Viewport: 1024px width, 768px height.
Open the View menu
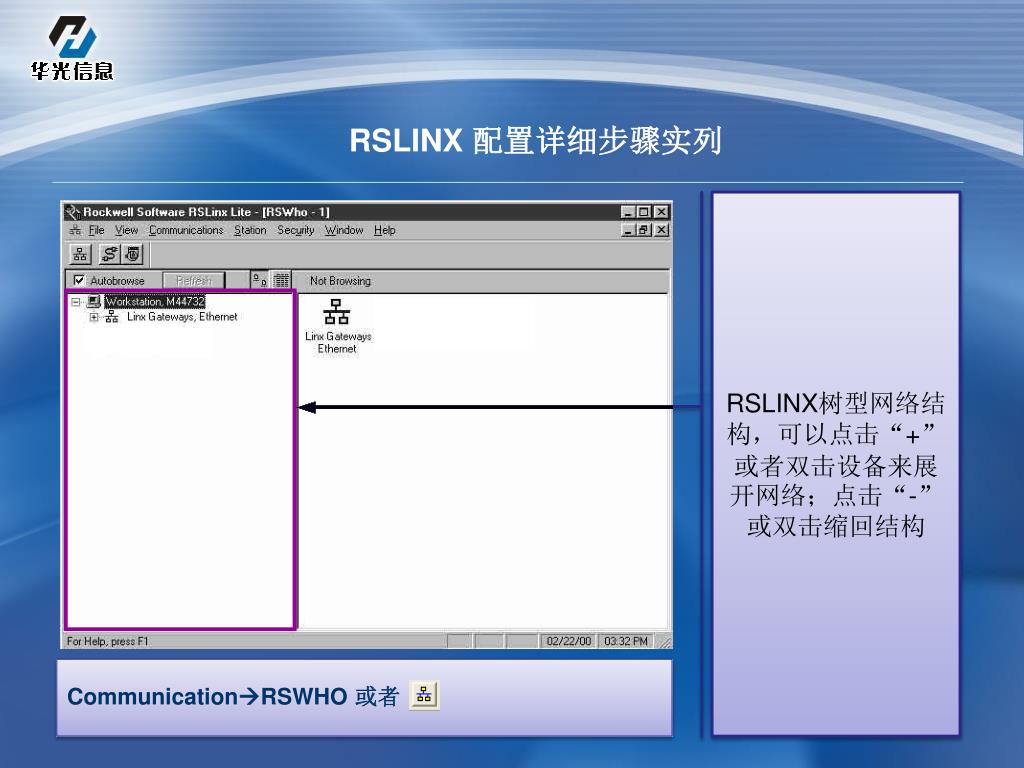pos(126,230)
